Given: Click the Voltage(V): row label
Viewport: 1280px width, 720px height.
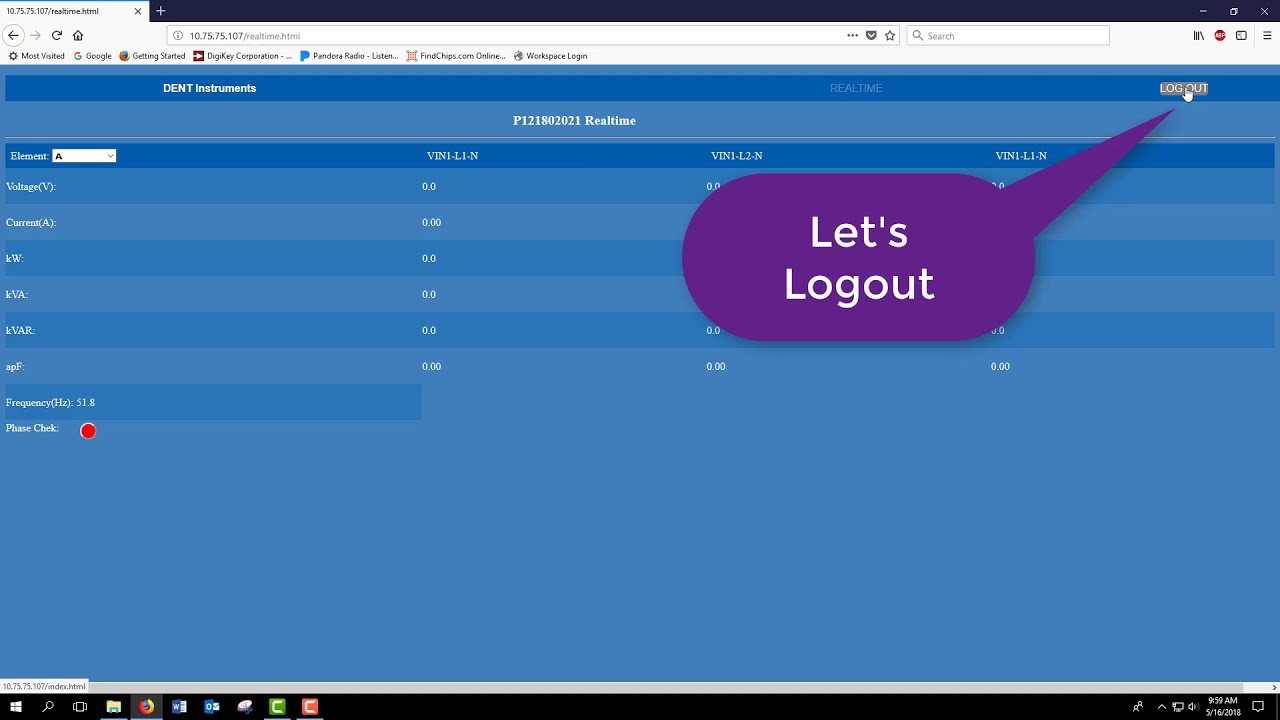Looking at the screenshot, I should 31,187.
